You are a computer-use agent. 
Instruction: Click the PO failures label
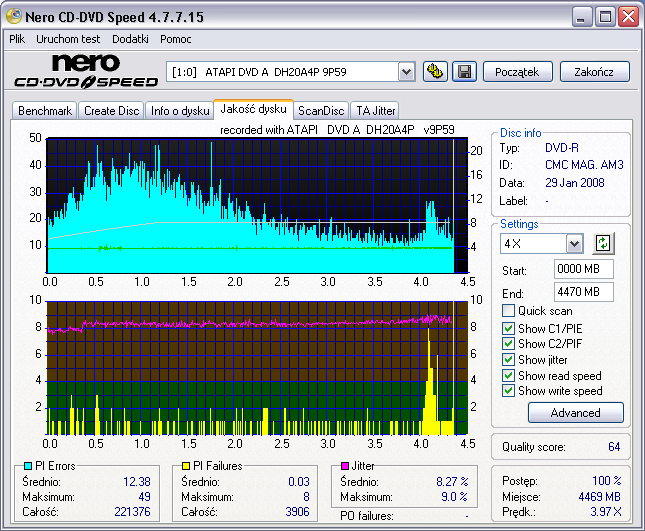(367, 516)
